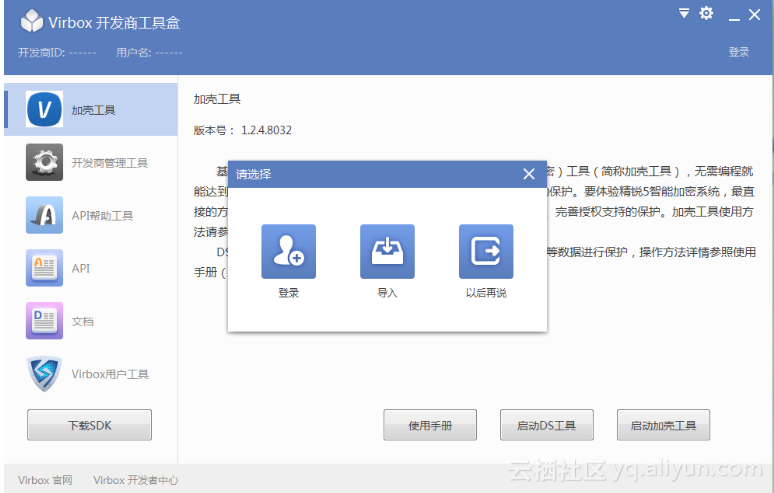Click the Virbox logo in the title bar

click(32, 21)
